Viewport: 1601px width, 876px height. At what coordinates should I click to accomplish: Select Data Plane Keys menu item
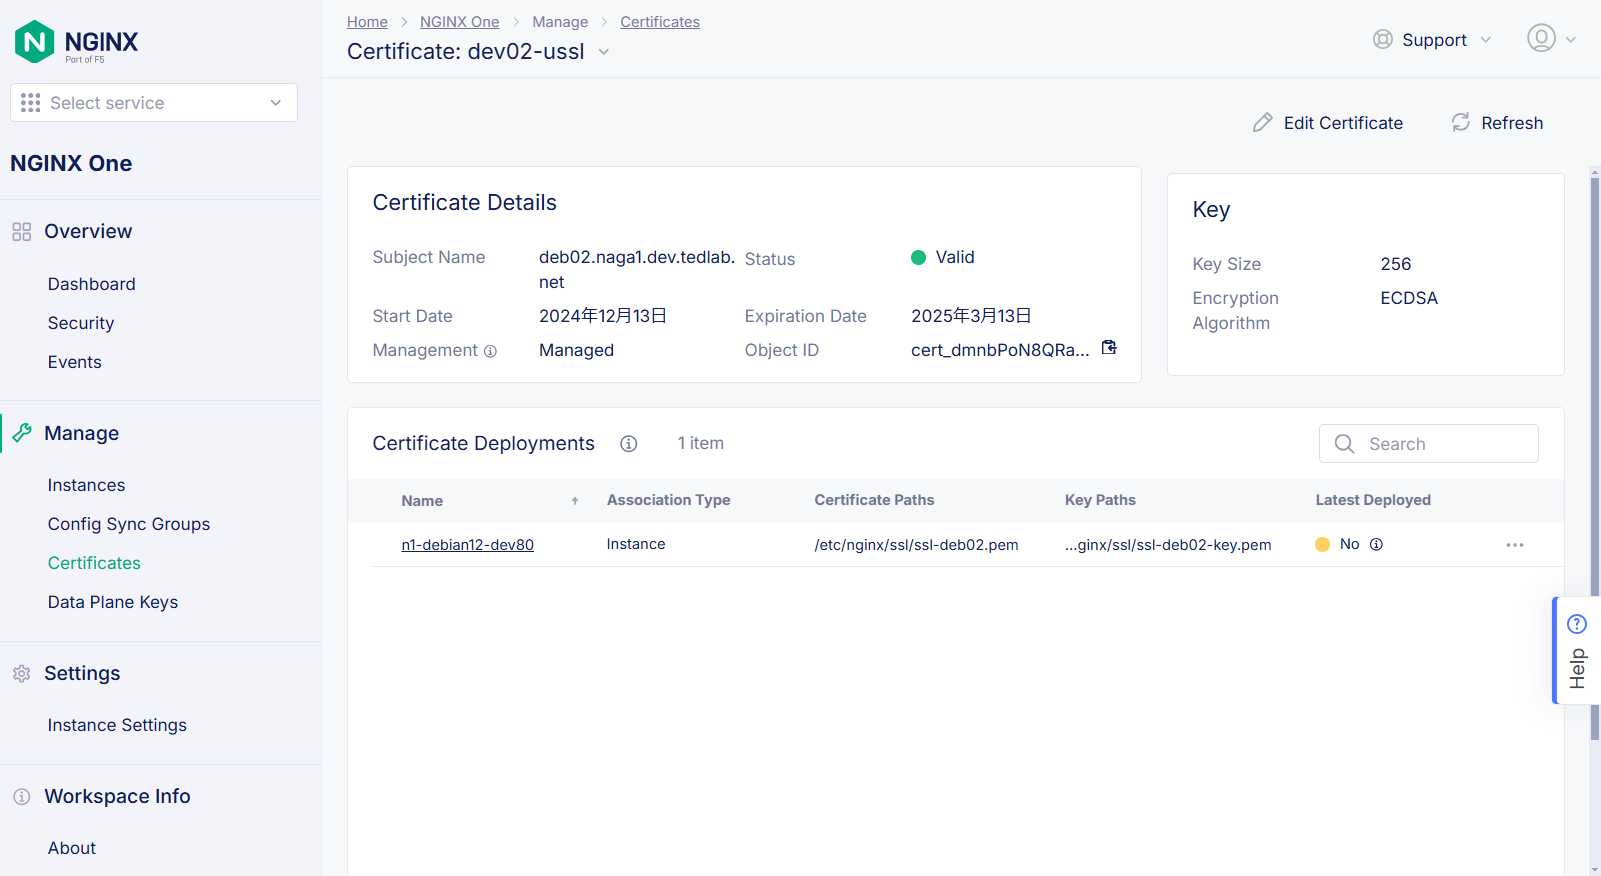pos(113,602)
